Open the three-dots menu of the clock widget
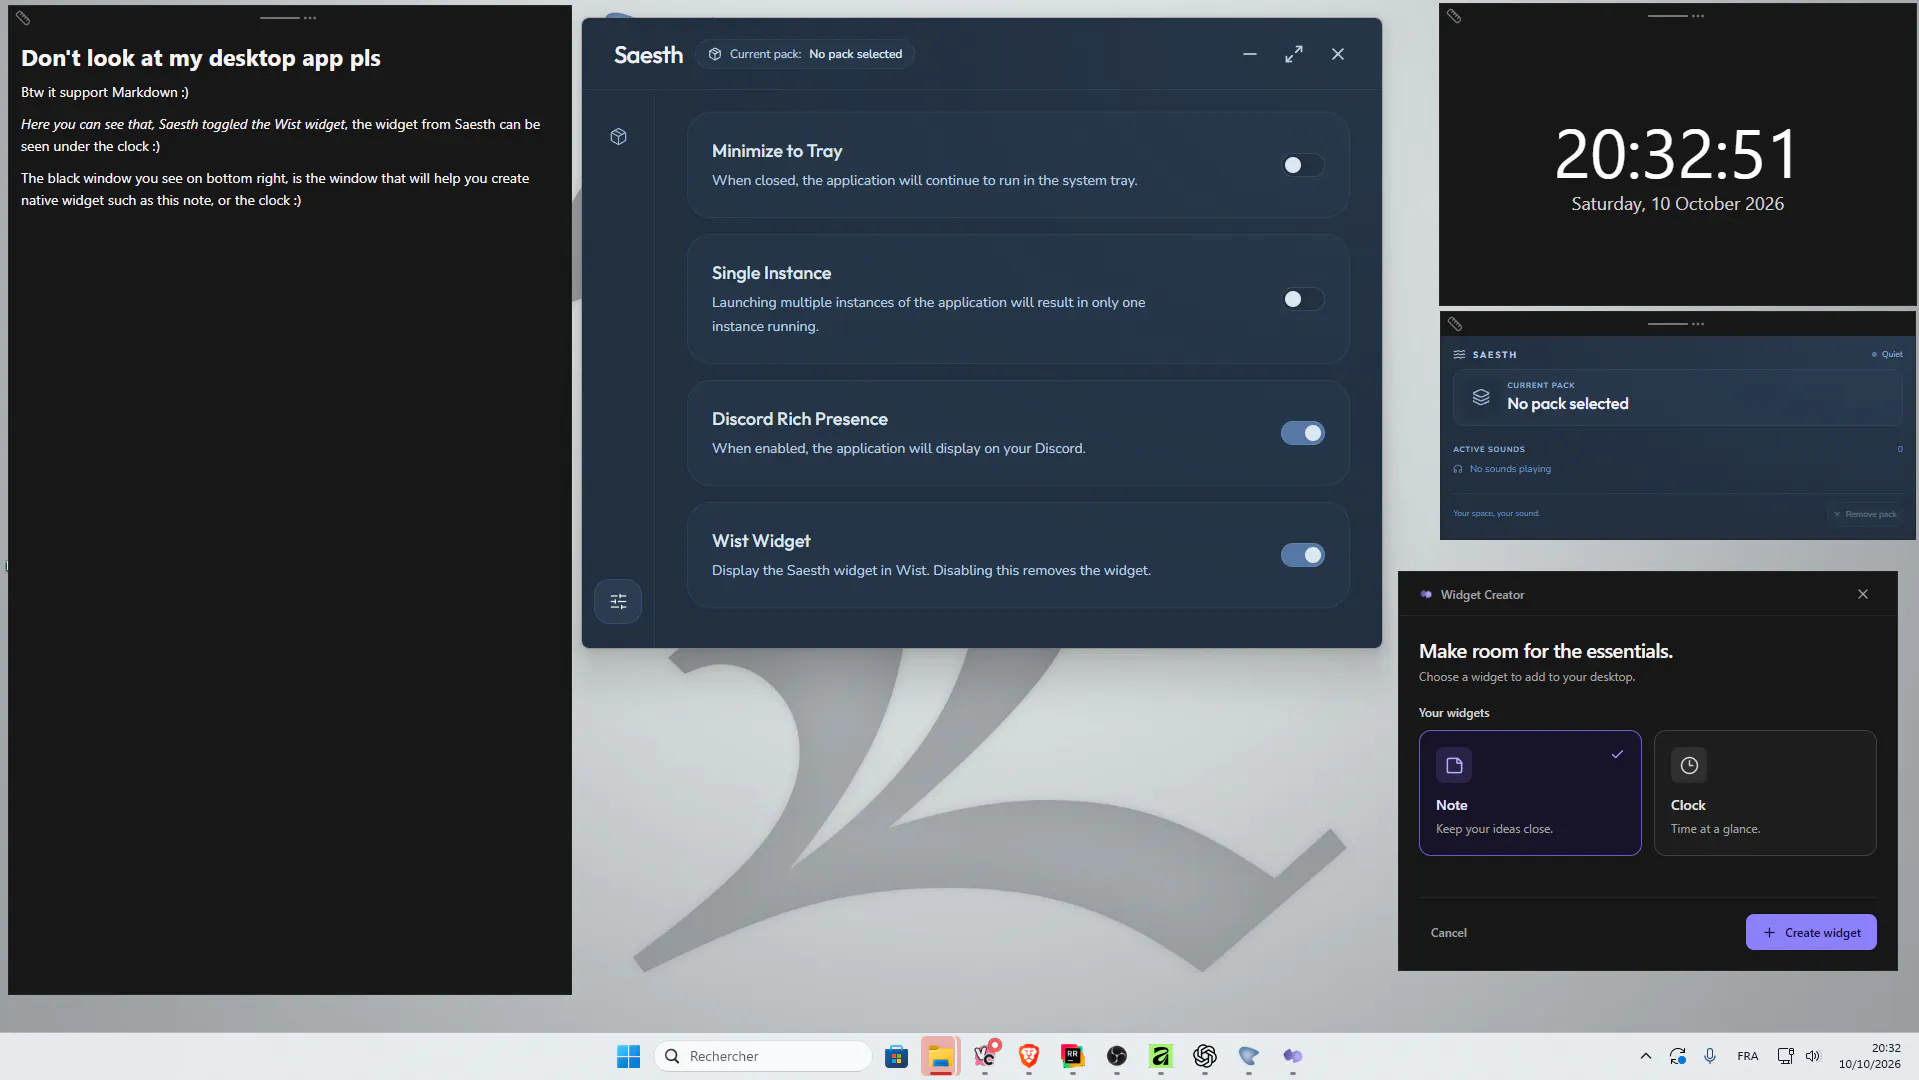Screen dimensions: 1919x1080 pos(1698,16)
